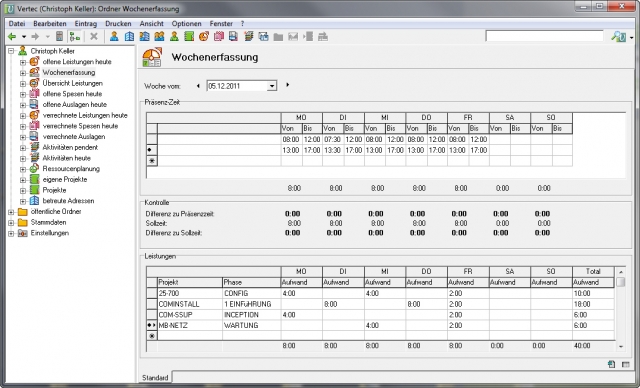The height and width of the screenshot is (388, 640).
Task: Select betreute Adressen in the tree
Action: point(68,201)
